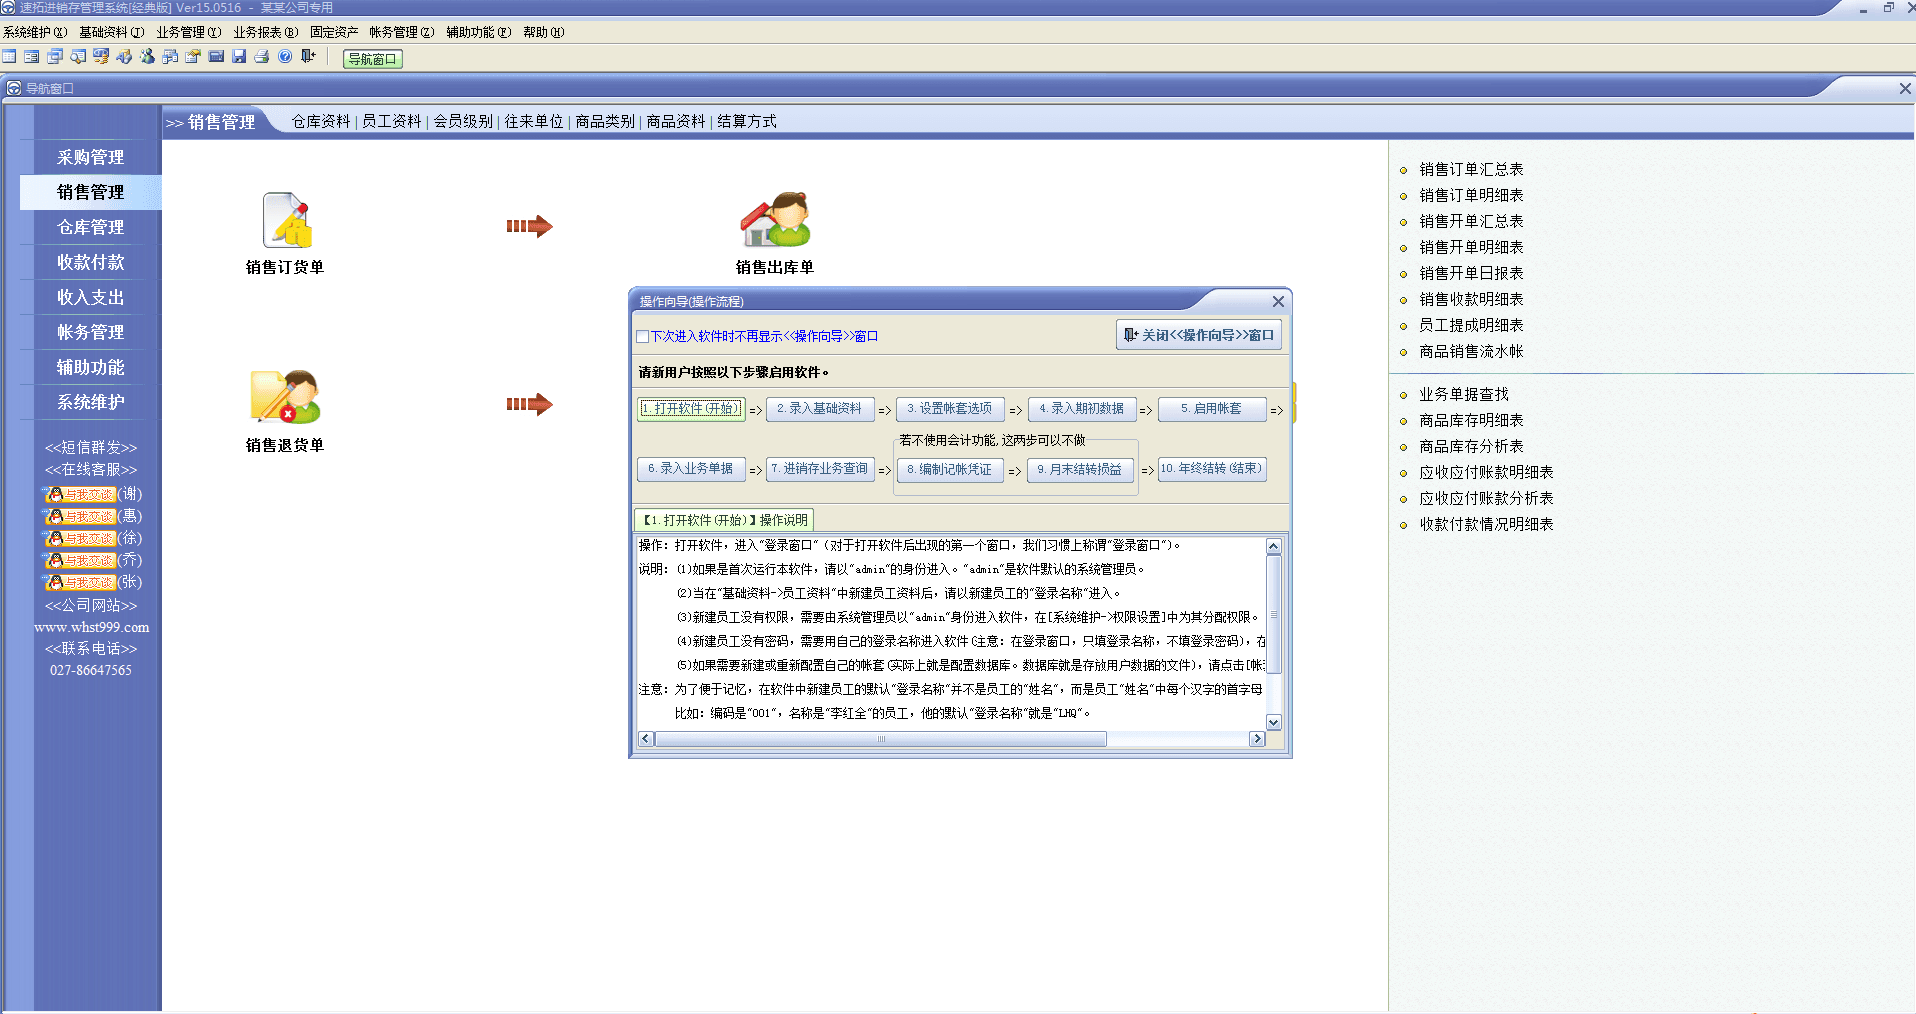Click the blue question-mark help toolbar icon
Image resolution: width=1916 pixels, height=1014 pixels.
coord(284,56)
